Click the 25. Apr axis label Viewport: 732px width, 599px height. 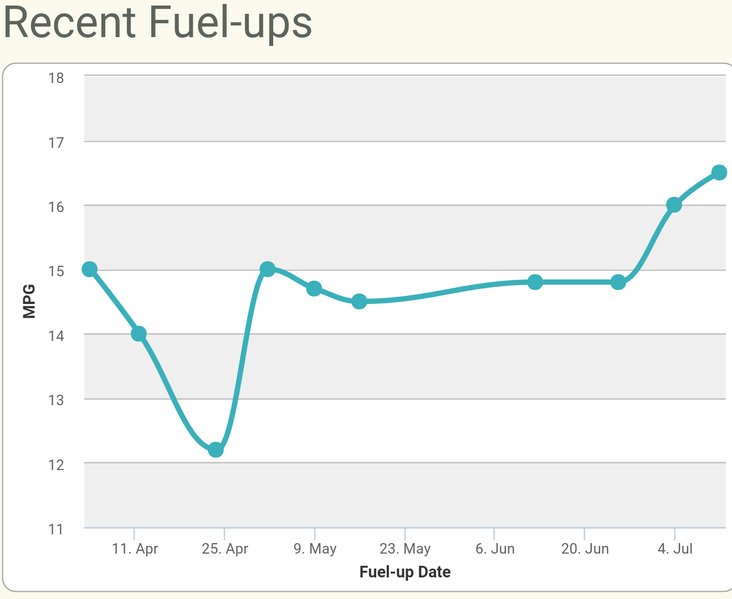point(225,549)
